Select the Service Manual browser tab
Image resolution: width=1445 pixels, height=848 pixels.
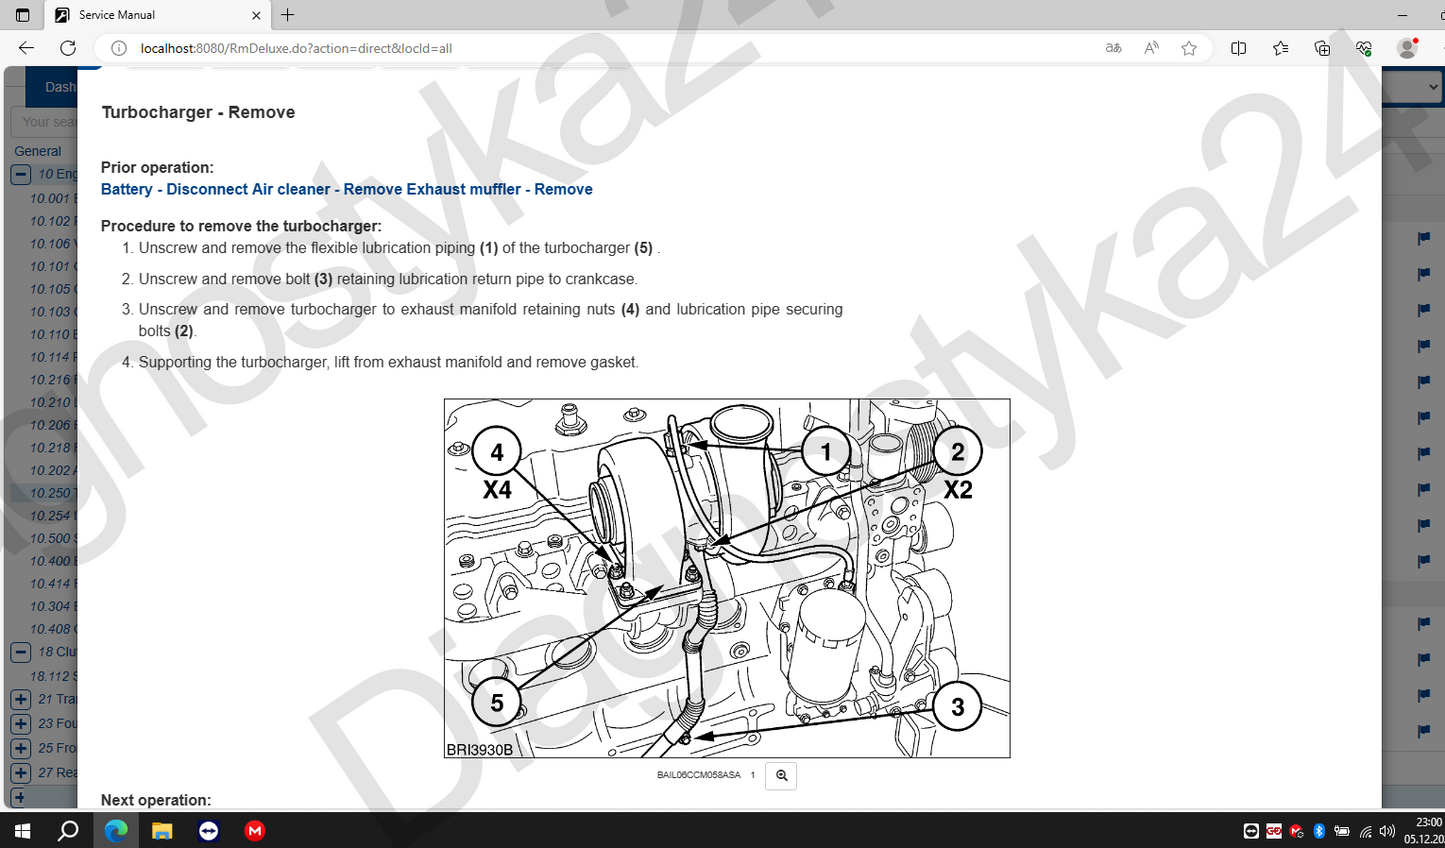[156, 15]
